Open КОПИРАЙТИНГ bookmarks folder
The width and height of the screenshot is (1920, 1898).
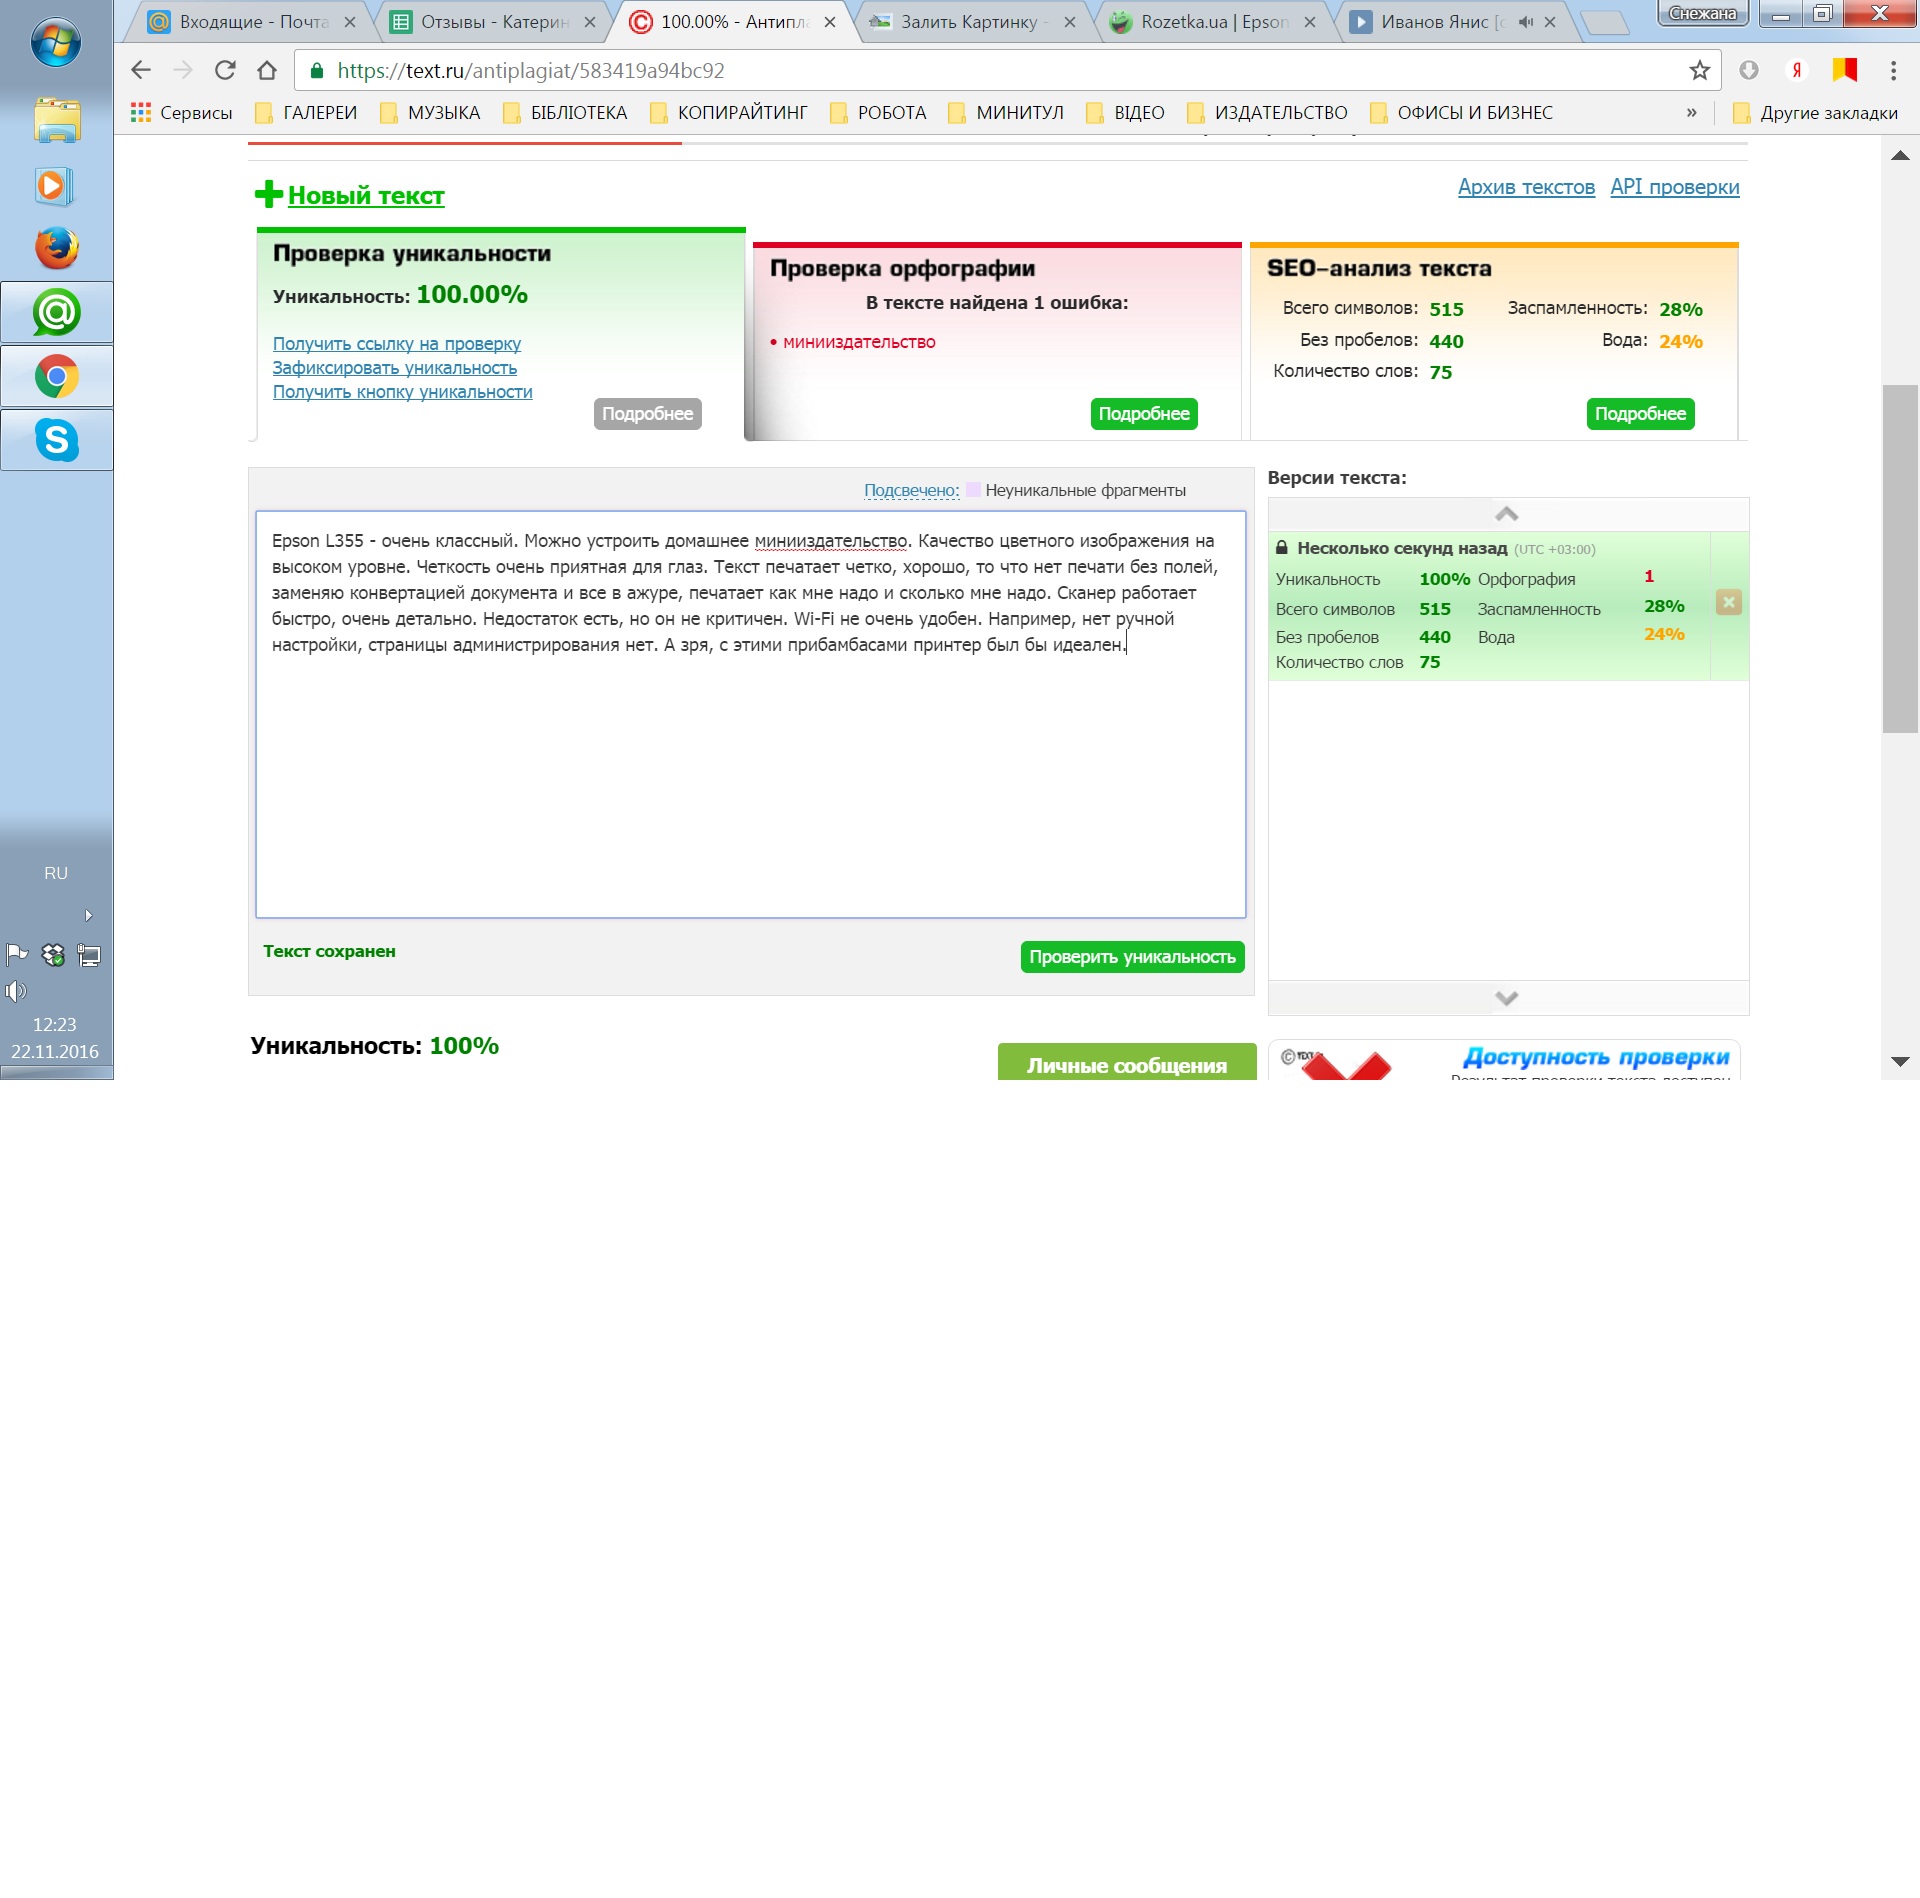(728, 113)
